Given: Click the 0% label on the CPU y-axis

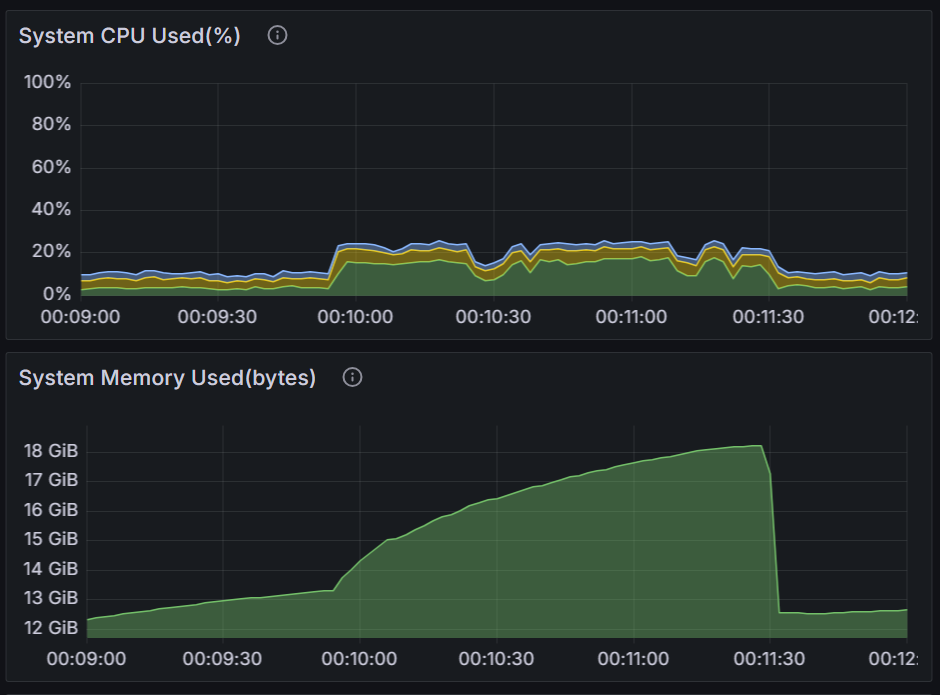Looking at the screenshot, I should (56, 294).
